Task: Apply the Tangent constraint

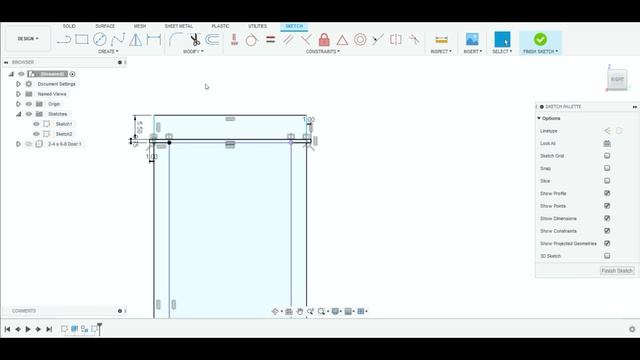Action: pyautogui.click(x=252, y=40)
